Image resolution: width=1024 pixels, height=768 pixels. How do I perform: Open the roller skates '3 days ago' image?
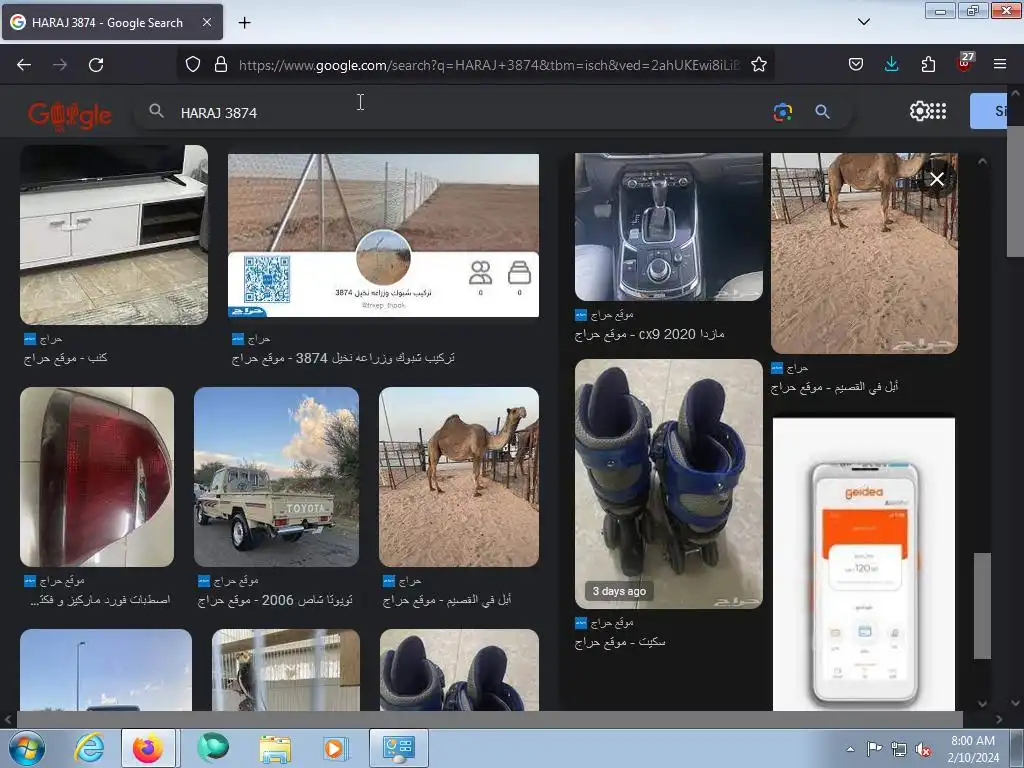(668, 484)
